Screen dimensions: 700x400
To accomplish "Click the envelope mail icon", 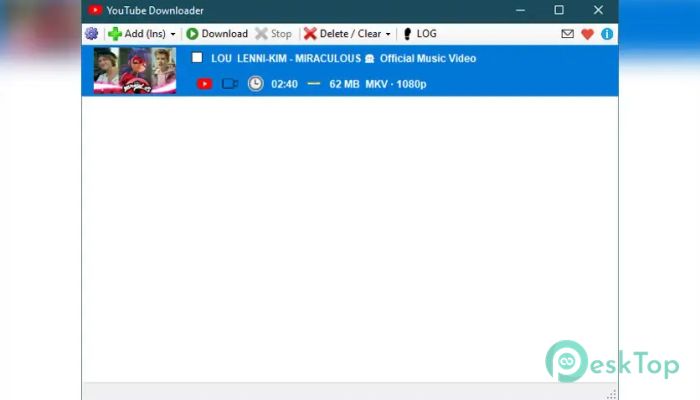I will (567, 33).
